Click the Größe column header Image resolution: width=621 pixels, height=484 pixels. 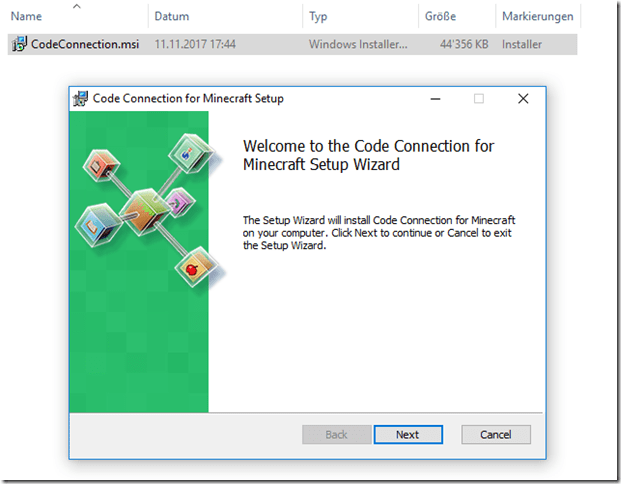point(442,17)
